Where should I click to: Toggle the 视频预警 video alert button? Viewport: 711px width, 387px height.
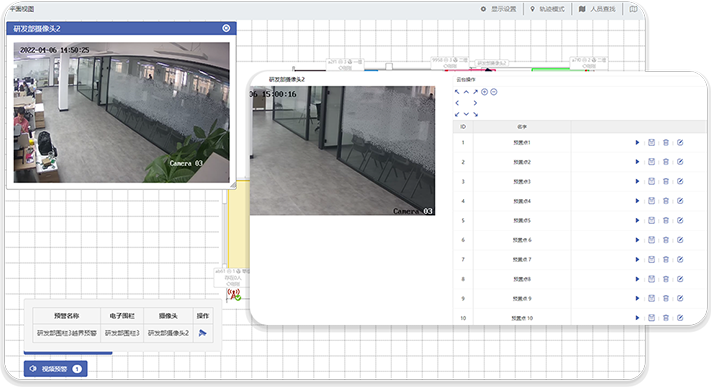[x=55, y=369]
